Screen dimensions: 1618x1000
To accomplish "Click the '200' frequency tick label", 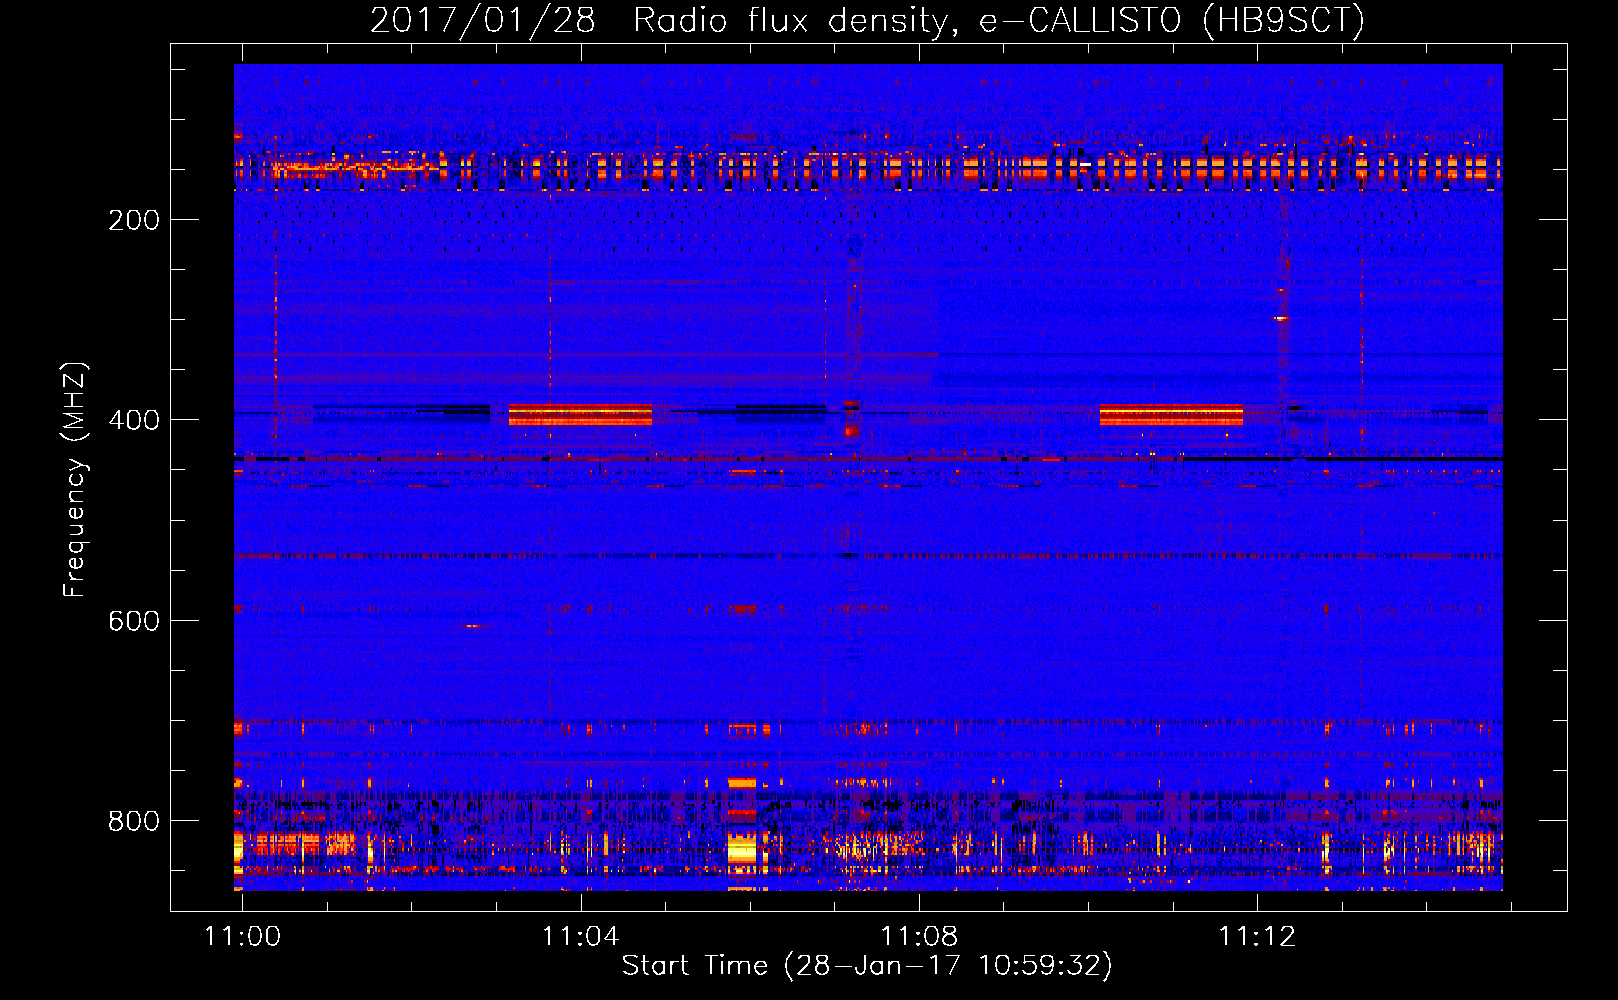I will coord(134,220).
